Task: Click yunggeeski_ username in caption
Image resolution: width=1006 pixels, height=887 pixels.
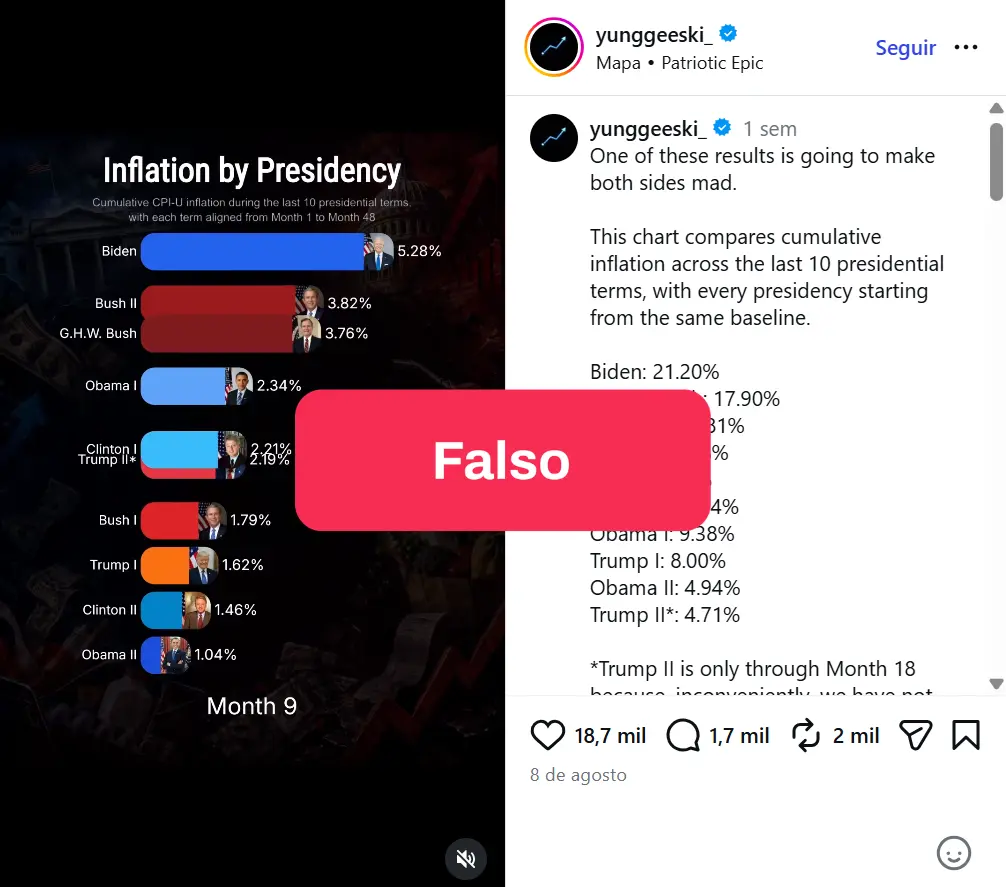Action: (648, 129)
